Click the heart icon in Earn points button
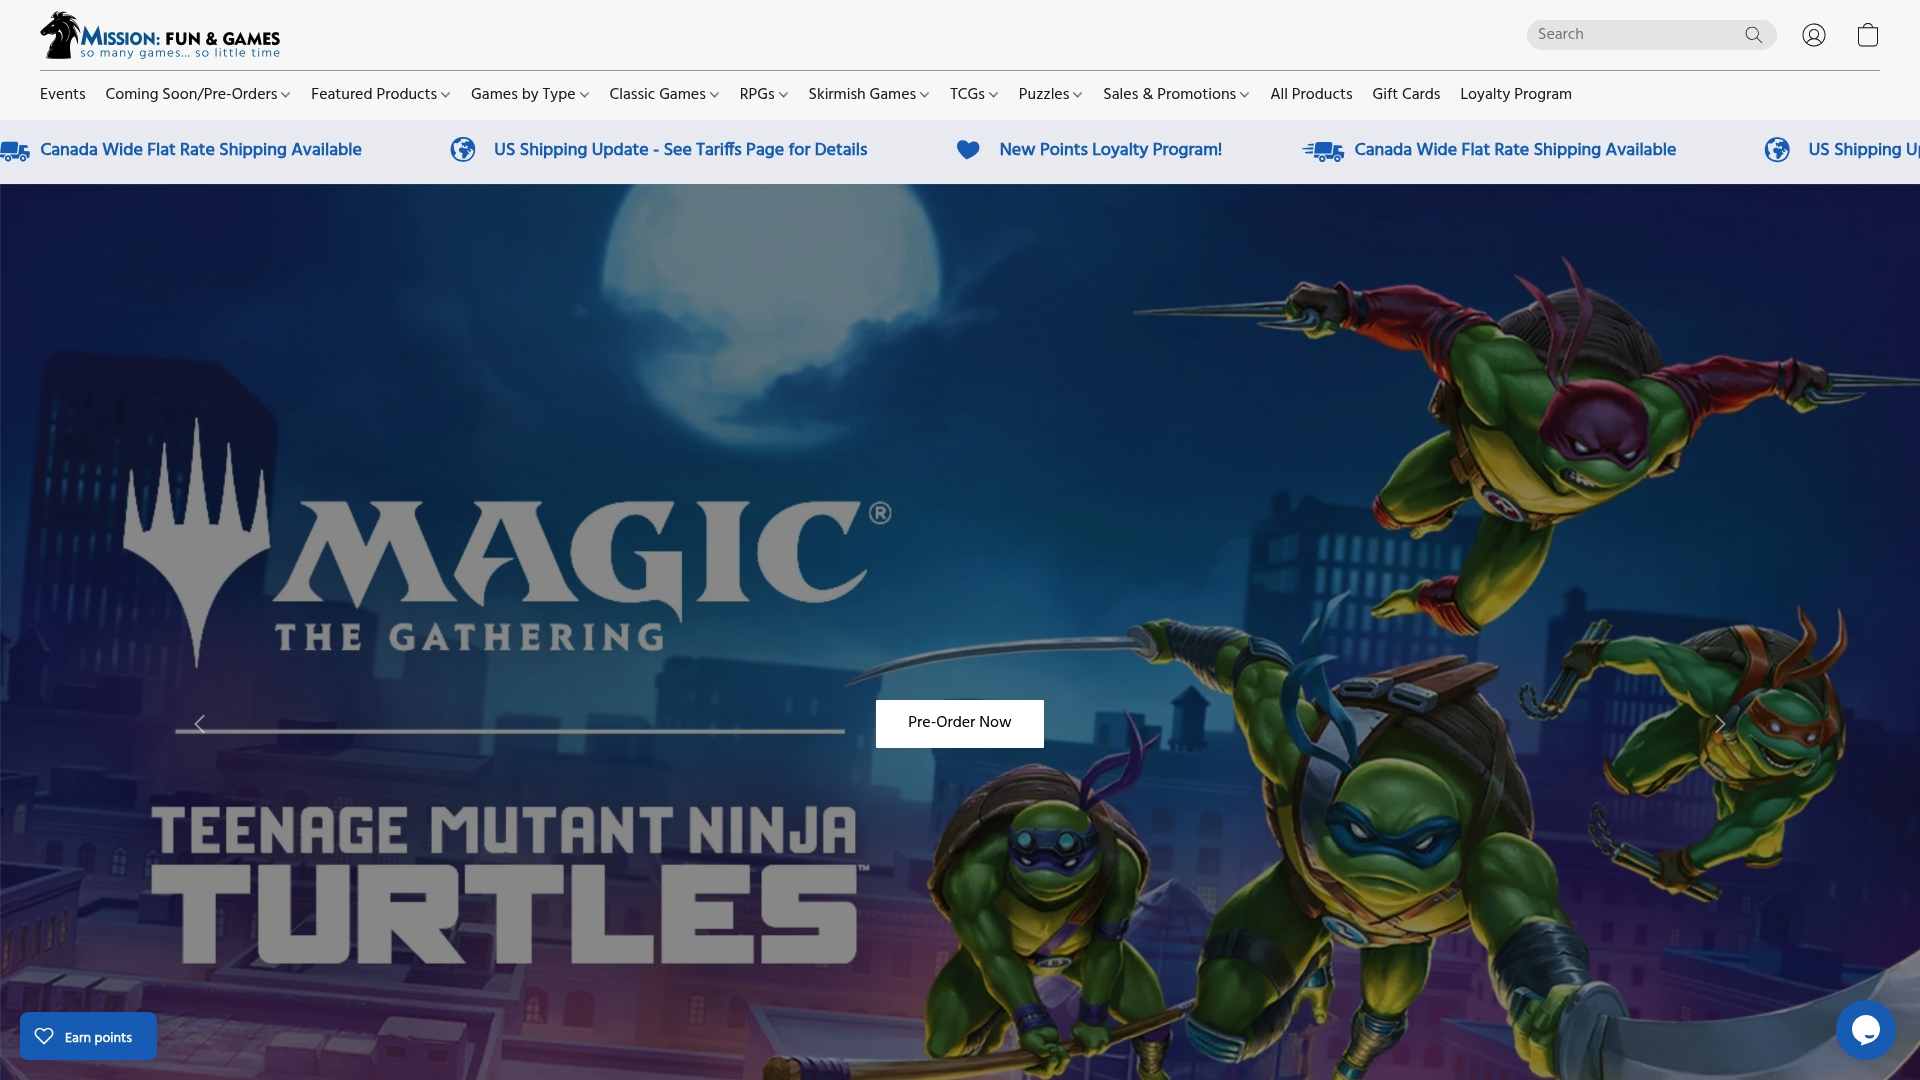Screen dimensions: 1920x1080 [44, 1036]
